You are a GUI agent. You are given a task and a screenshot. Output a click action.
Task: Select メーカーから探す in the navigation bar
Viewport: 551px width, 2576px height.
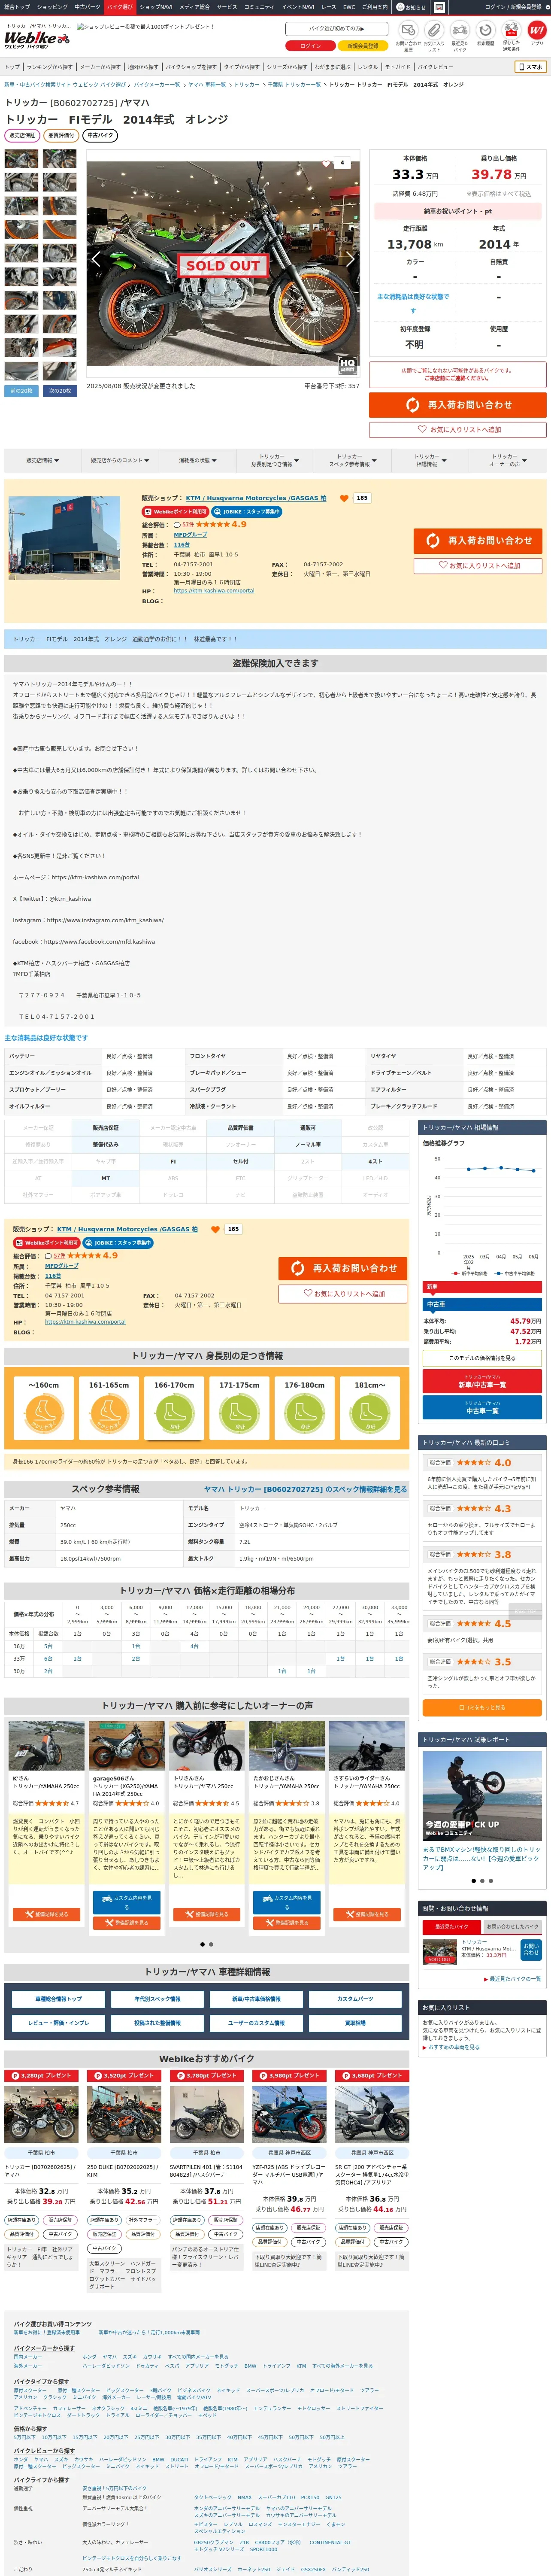coord(100,67)
